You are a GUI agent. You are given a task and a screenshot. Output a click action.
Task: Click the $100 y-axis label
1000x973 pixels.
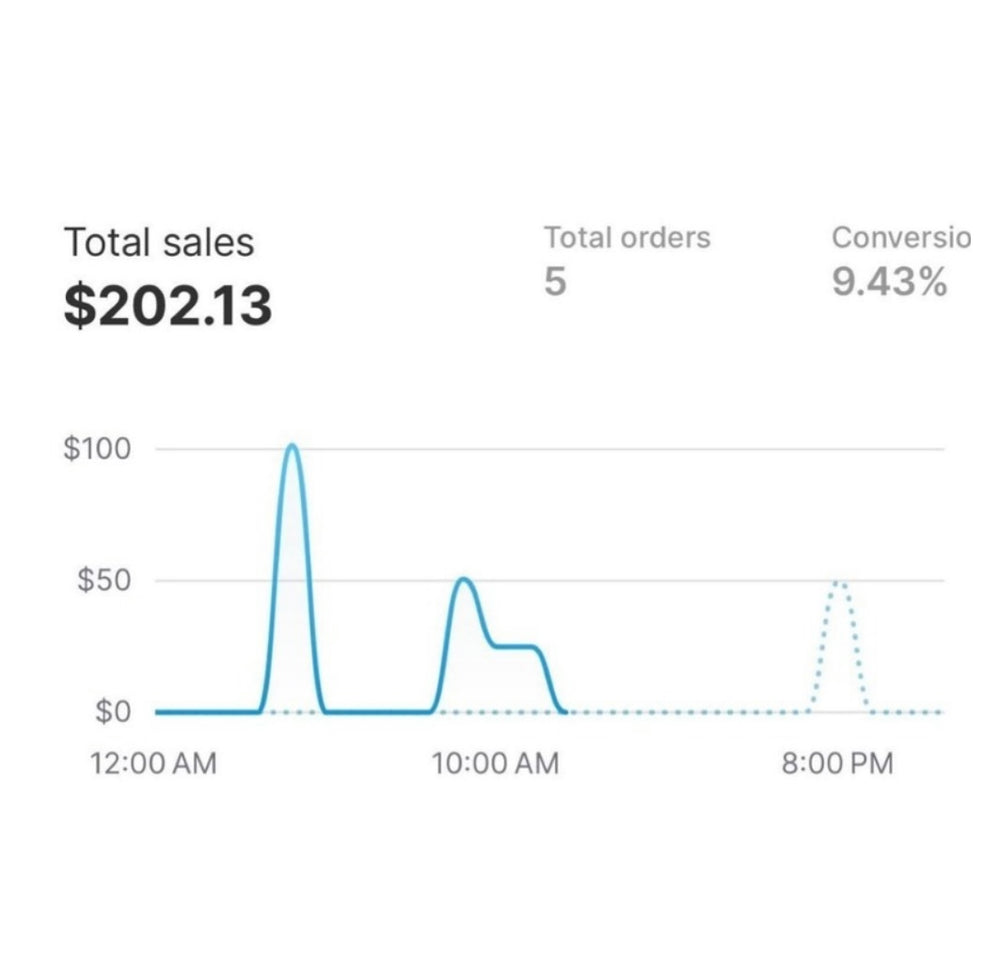point(97,449)
